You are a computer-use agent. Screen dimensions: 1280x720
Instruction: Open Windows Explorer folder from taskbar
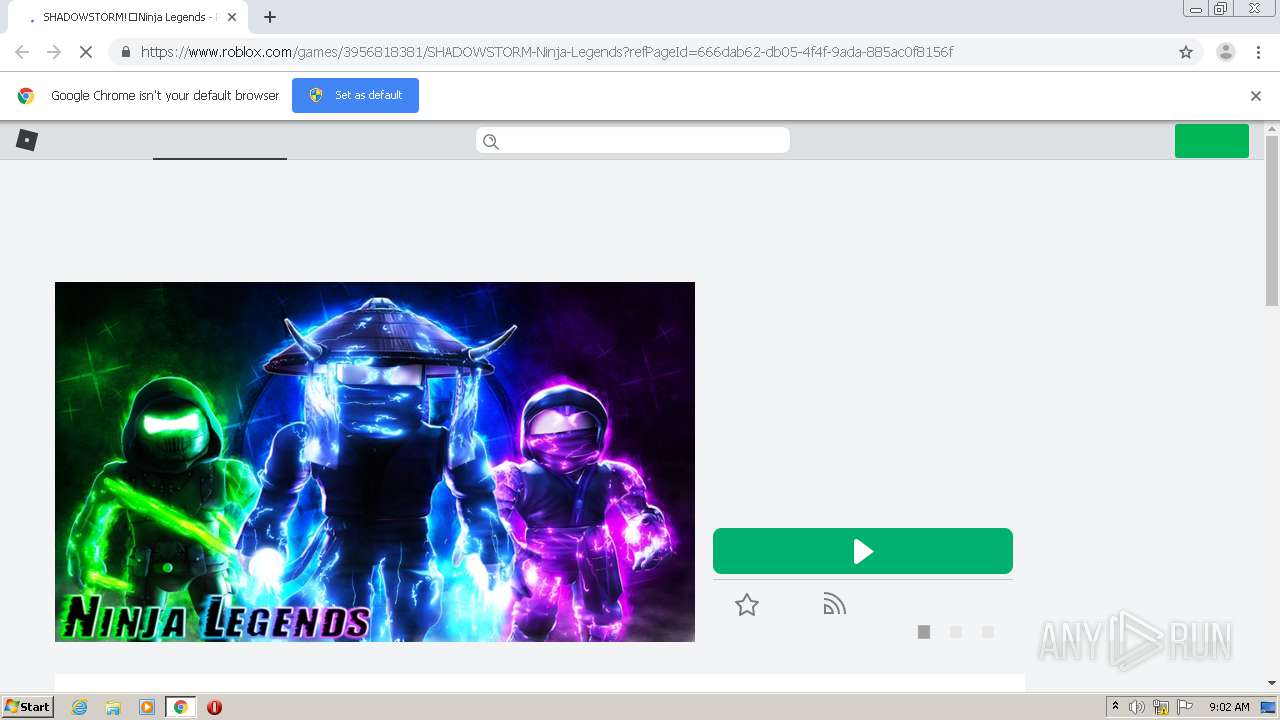click(113, 707)
